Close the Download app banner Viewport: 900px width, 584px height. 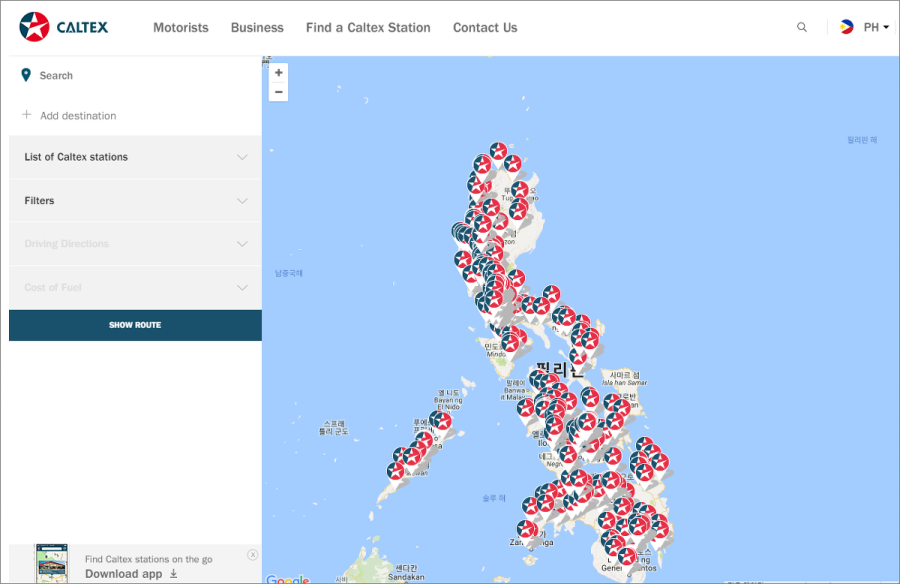tap(253, 555)
